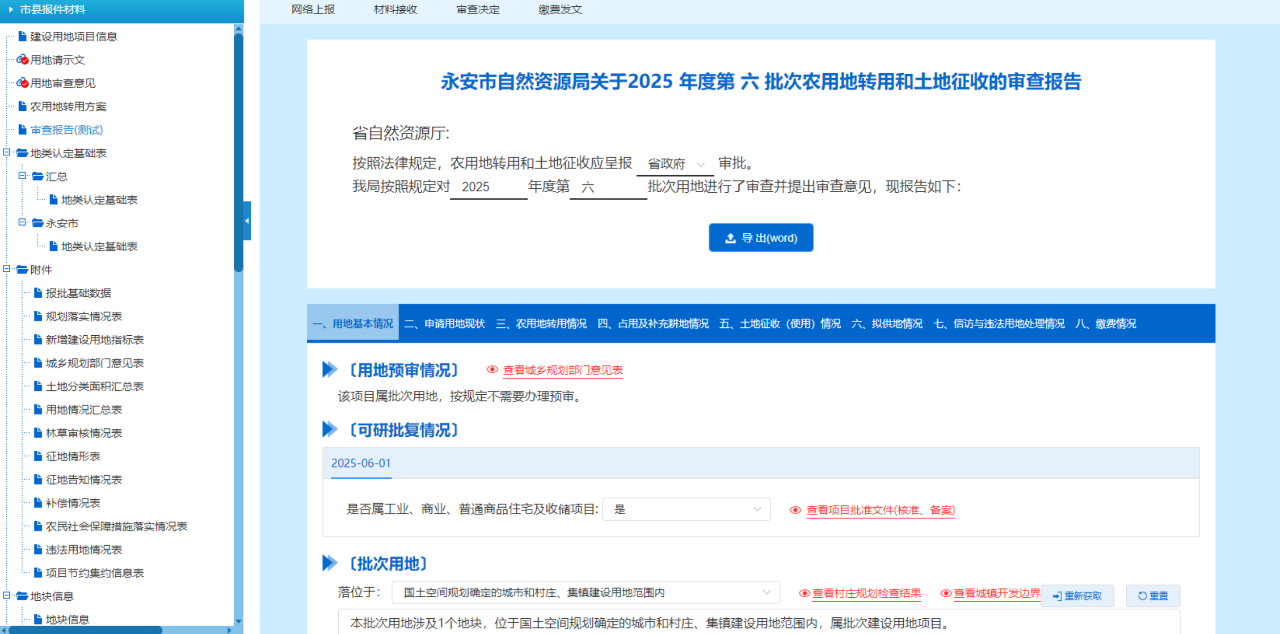Open the 落位于 location dropdown

click(x=585, y=593)
